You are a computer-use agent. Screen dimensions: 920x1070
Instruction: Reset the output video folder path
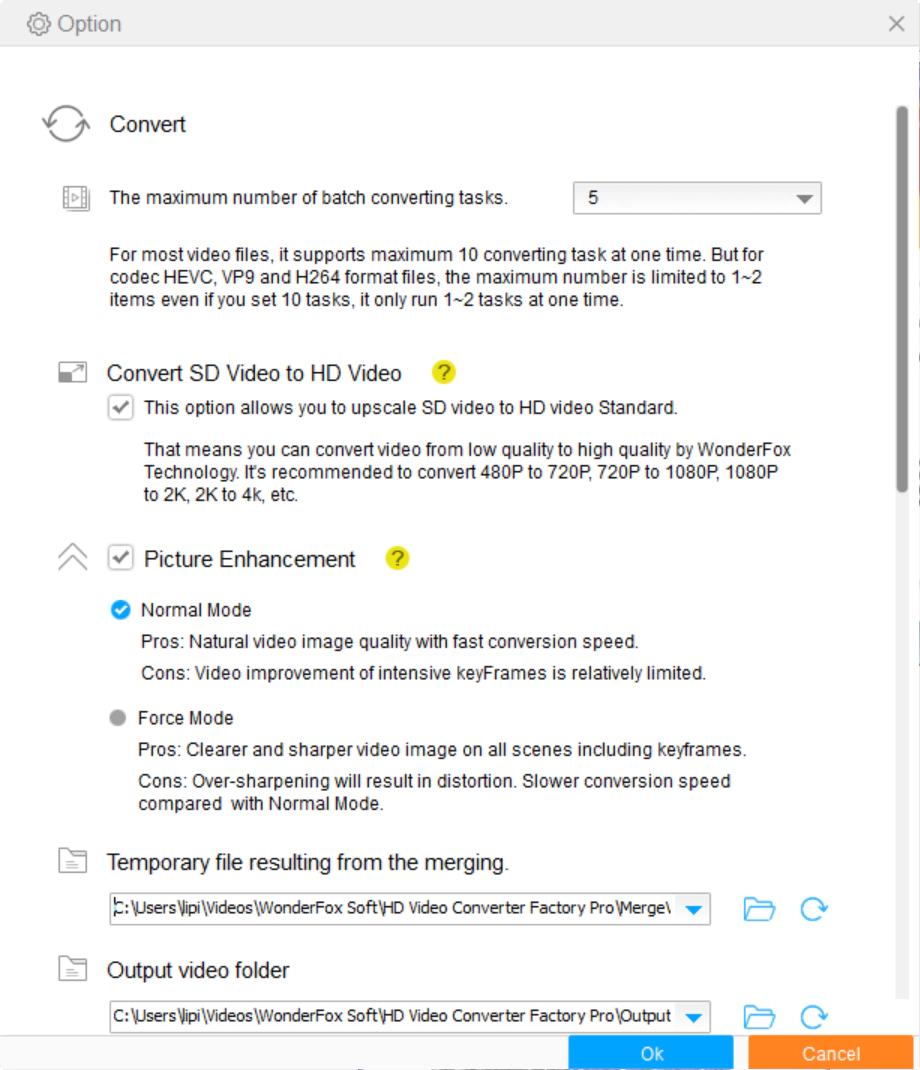point(814,1017)
